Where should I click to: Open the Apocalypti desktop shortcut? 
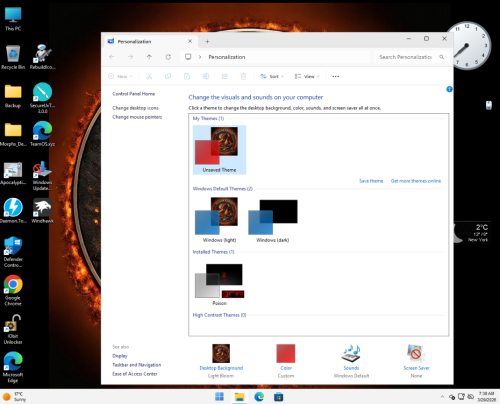click(x=13, y=172)
